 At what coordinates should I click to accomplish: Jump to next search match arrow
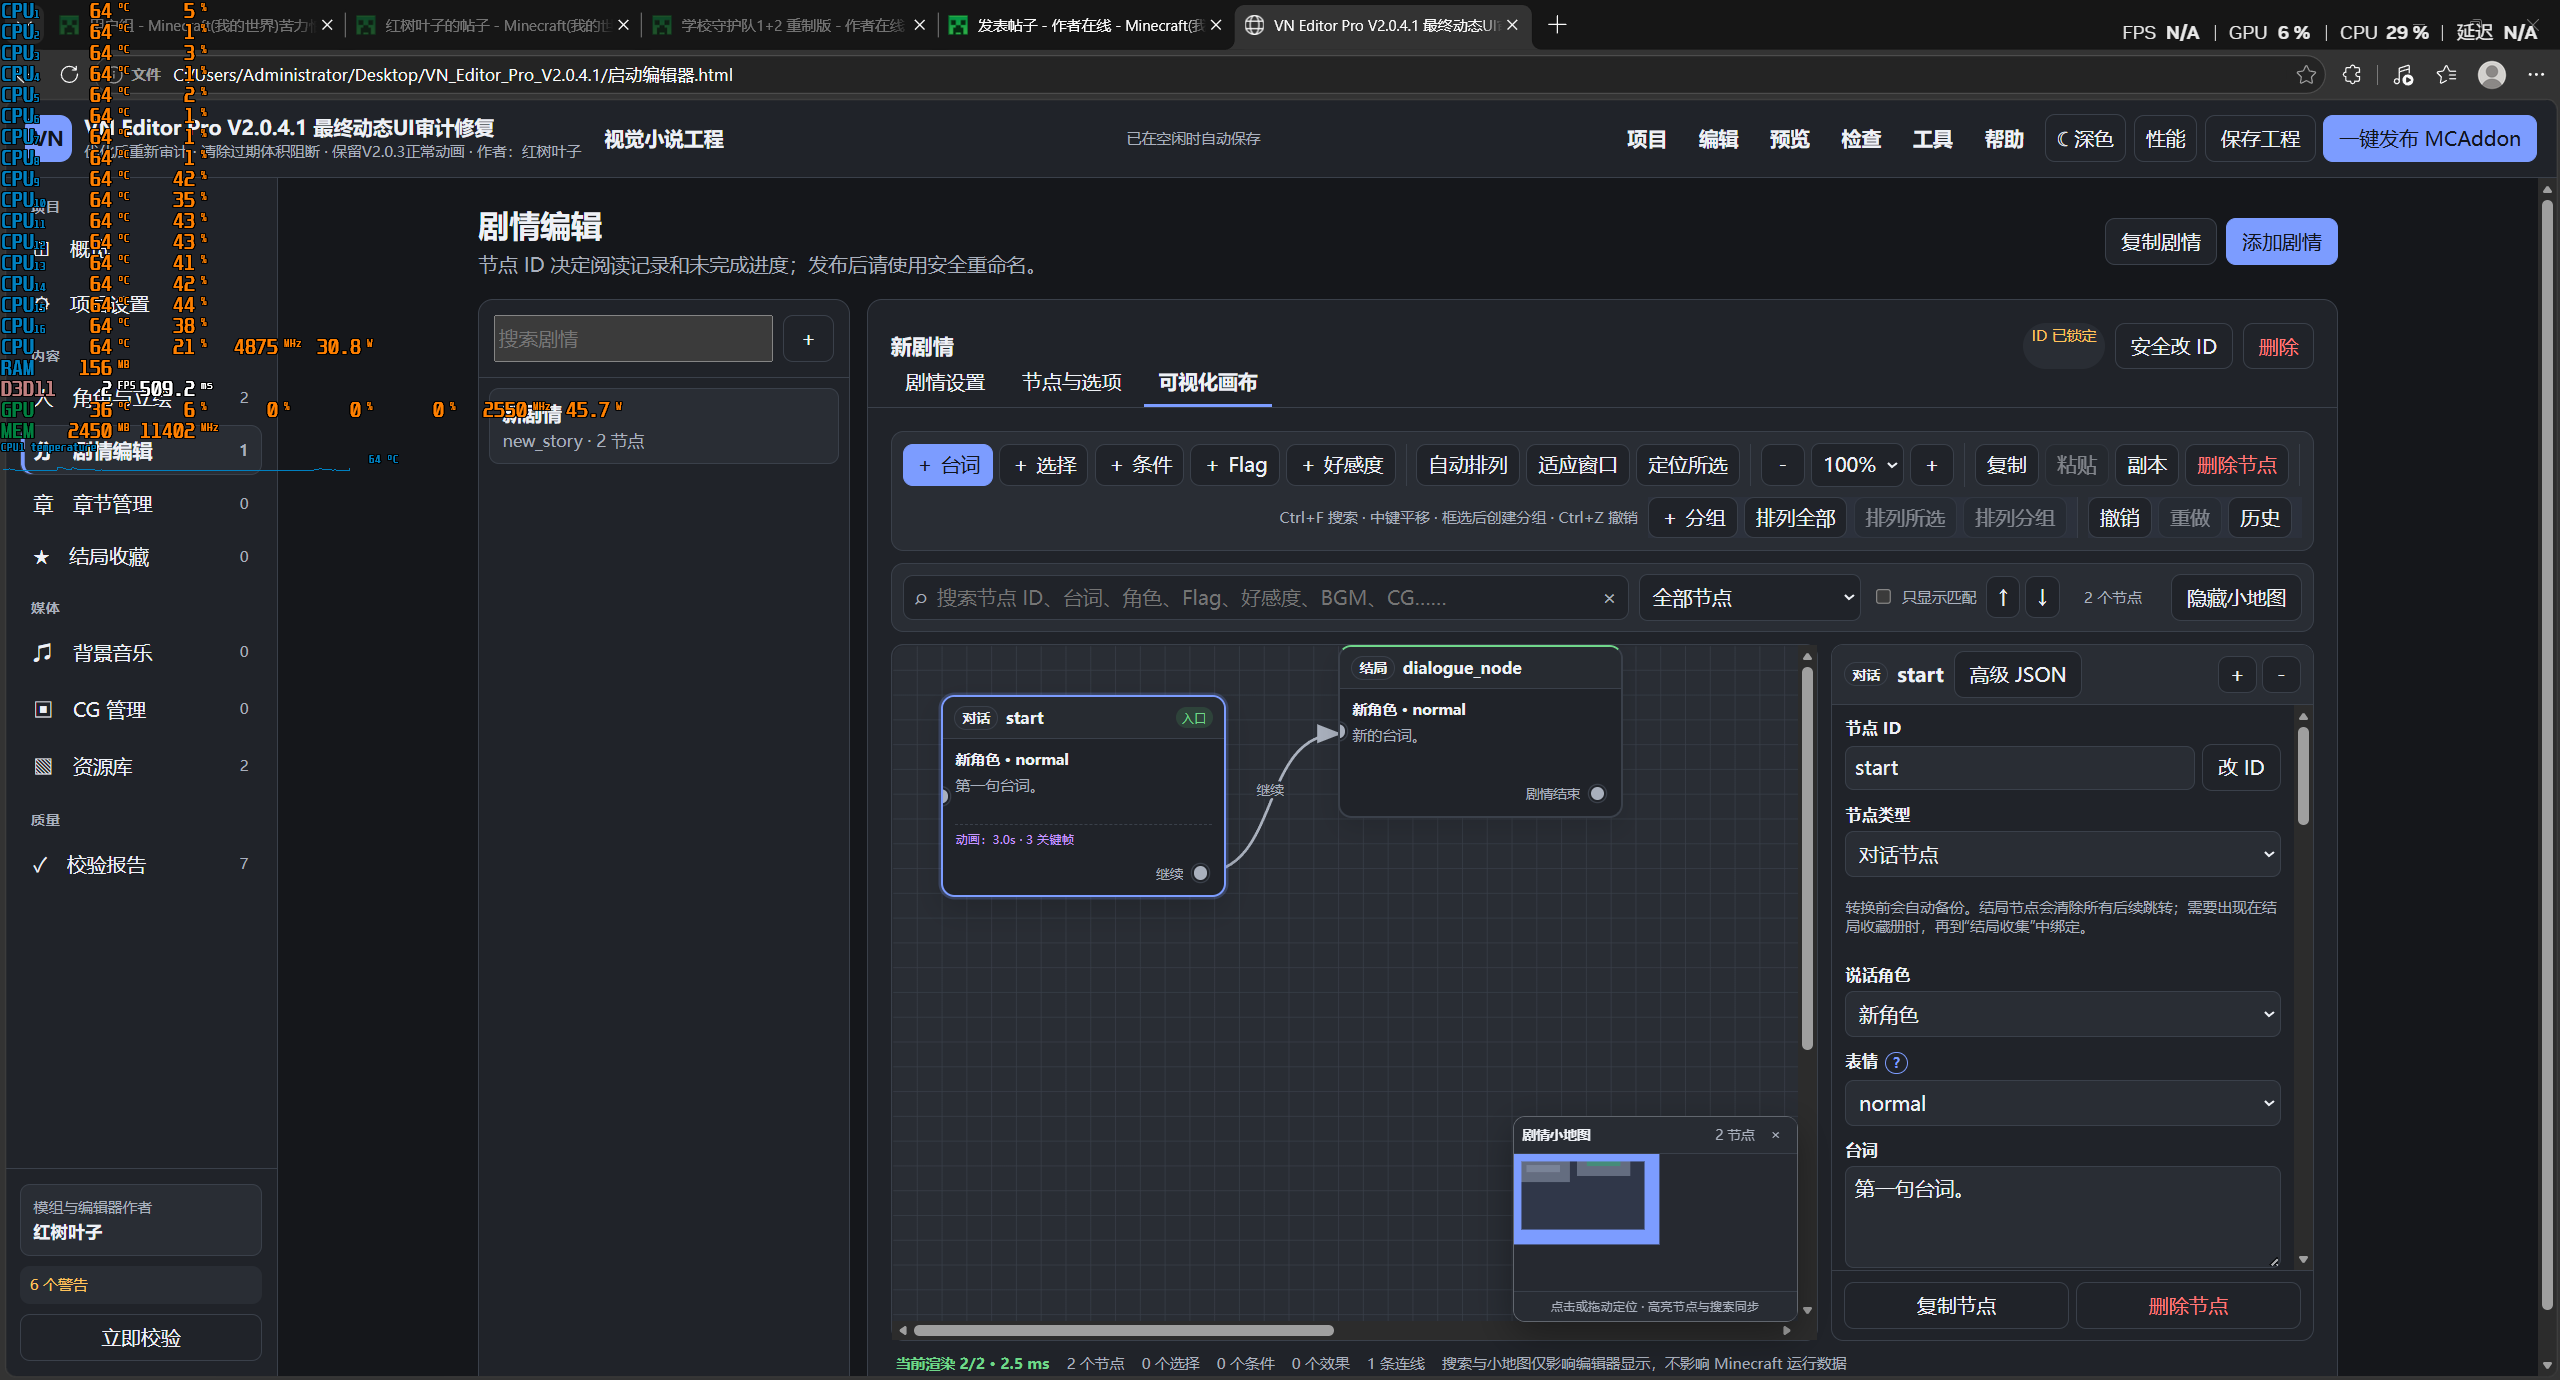click(2042, 597)
